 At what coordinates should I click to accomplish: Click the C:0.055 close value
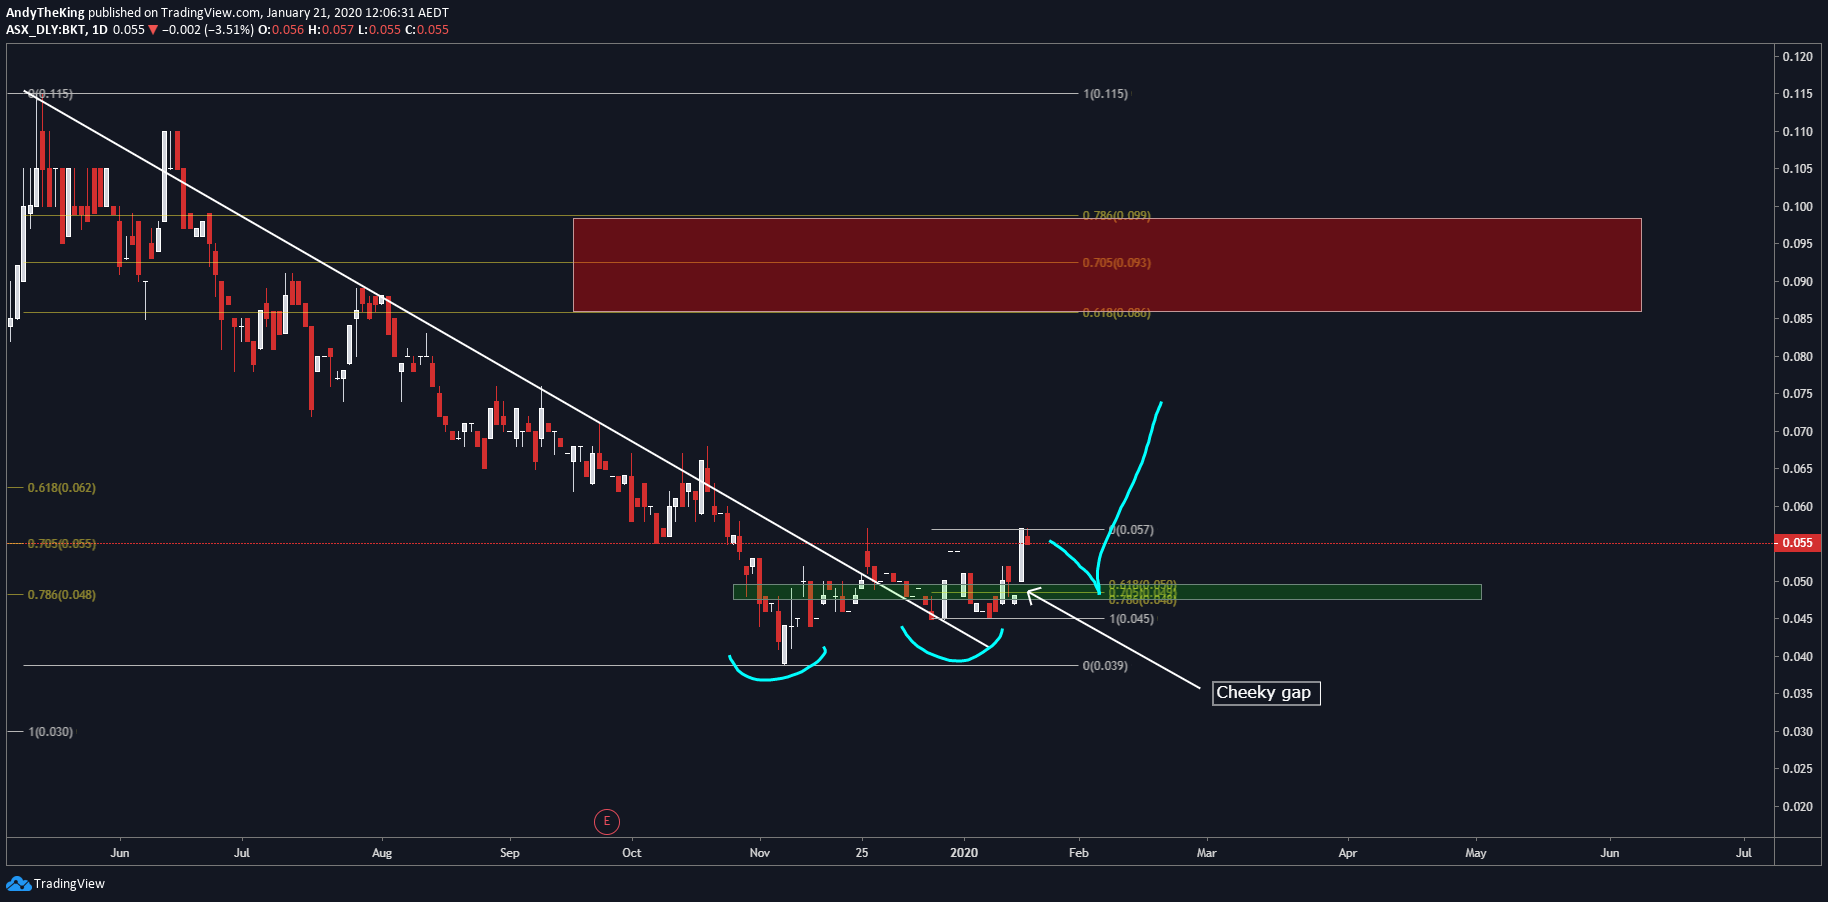[x=426, y=30]
